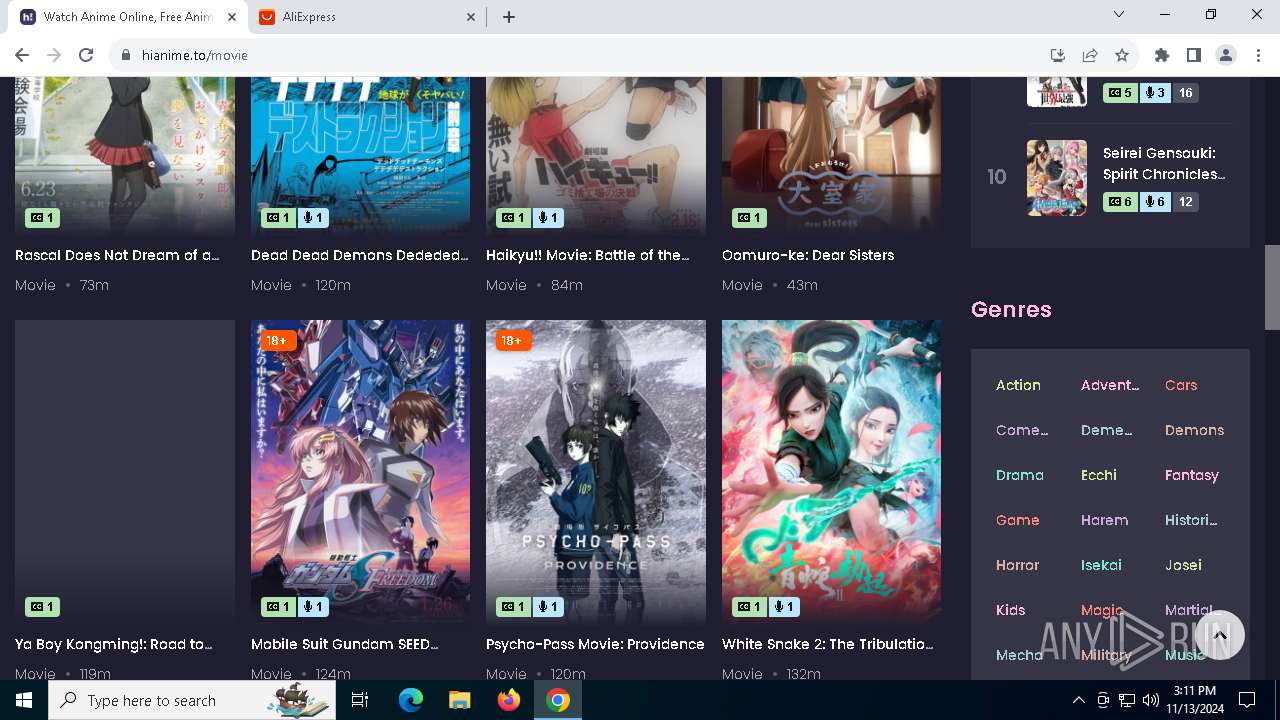Launch Microsoft Edge from taskbar
1280x720 pixels.
click(411, 700)
